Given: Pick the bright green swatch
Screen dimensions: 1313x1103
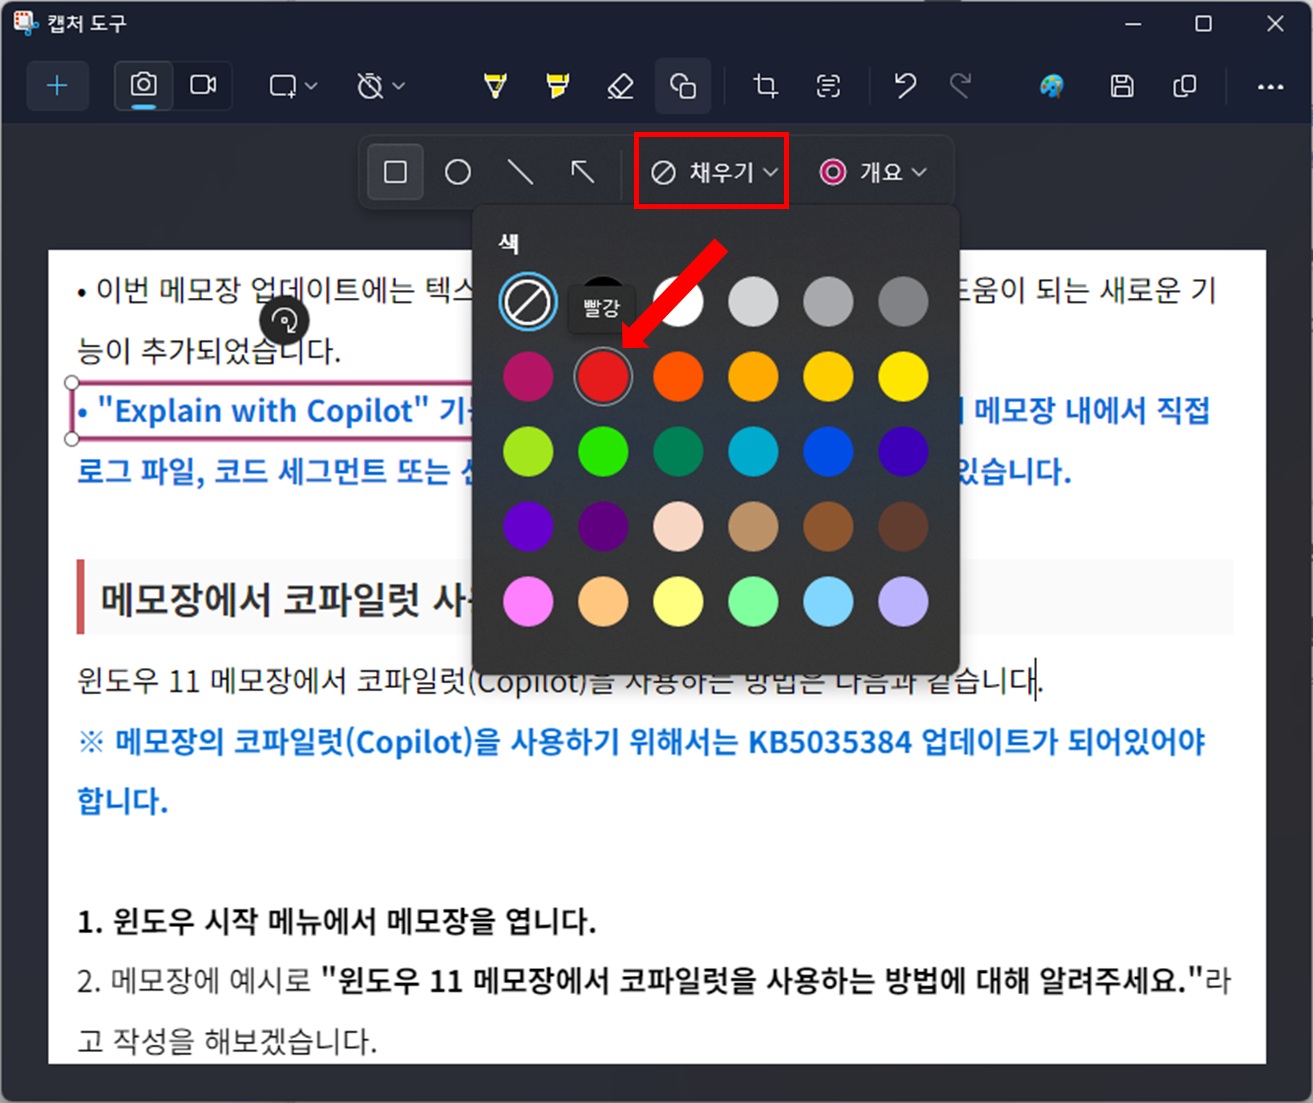Looking at the screenshot, I should 603,452.
